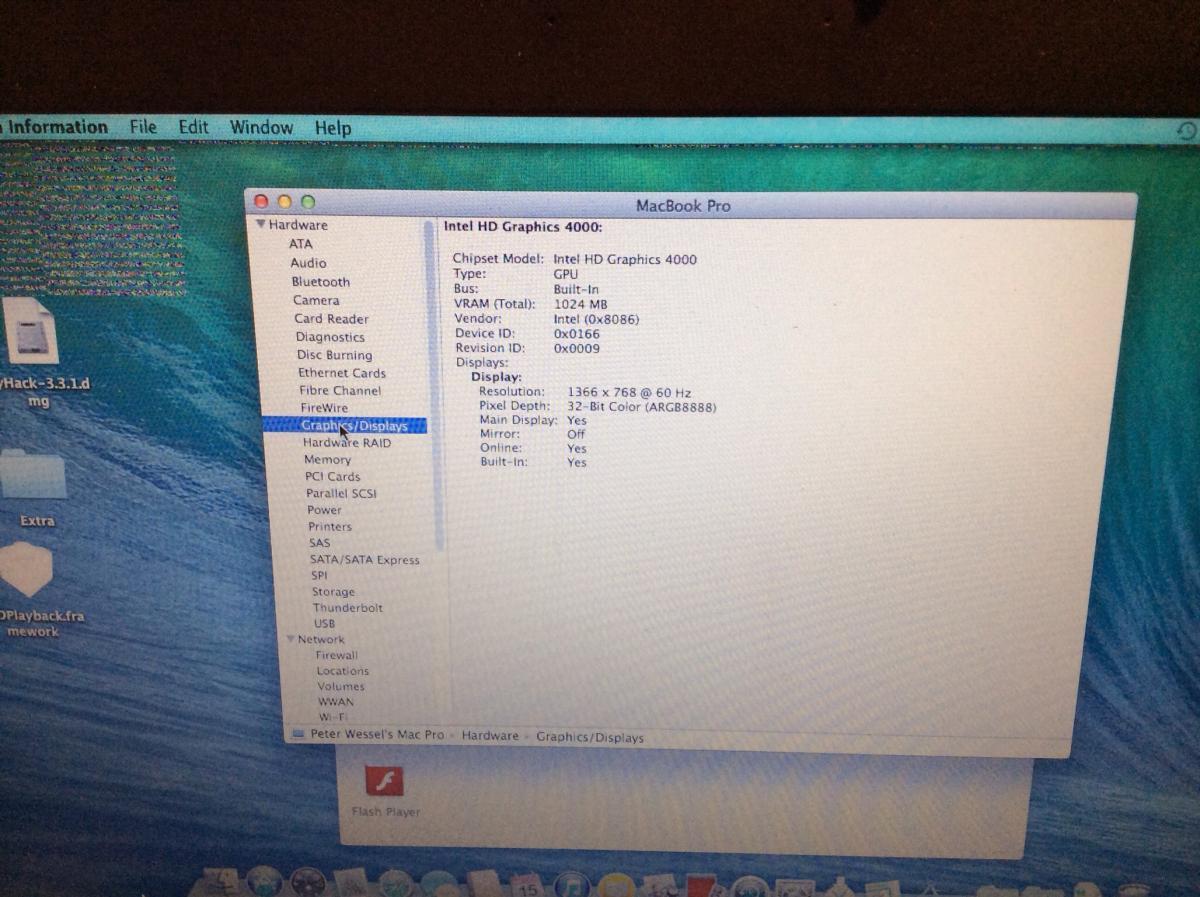Click the Resolution value '1366 x 768 @ 60 Hz'
Viewport: 1200px width, 897px height.
[x=629, y=393]
